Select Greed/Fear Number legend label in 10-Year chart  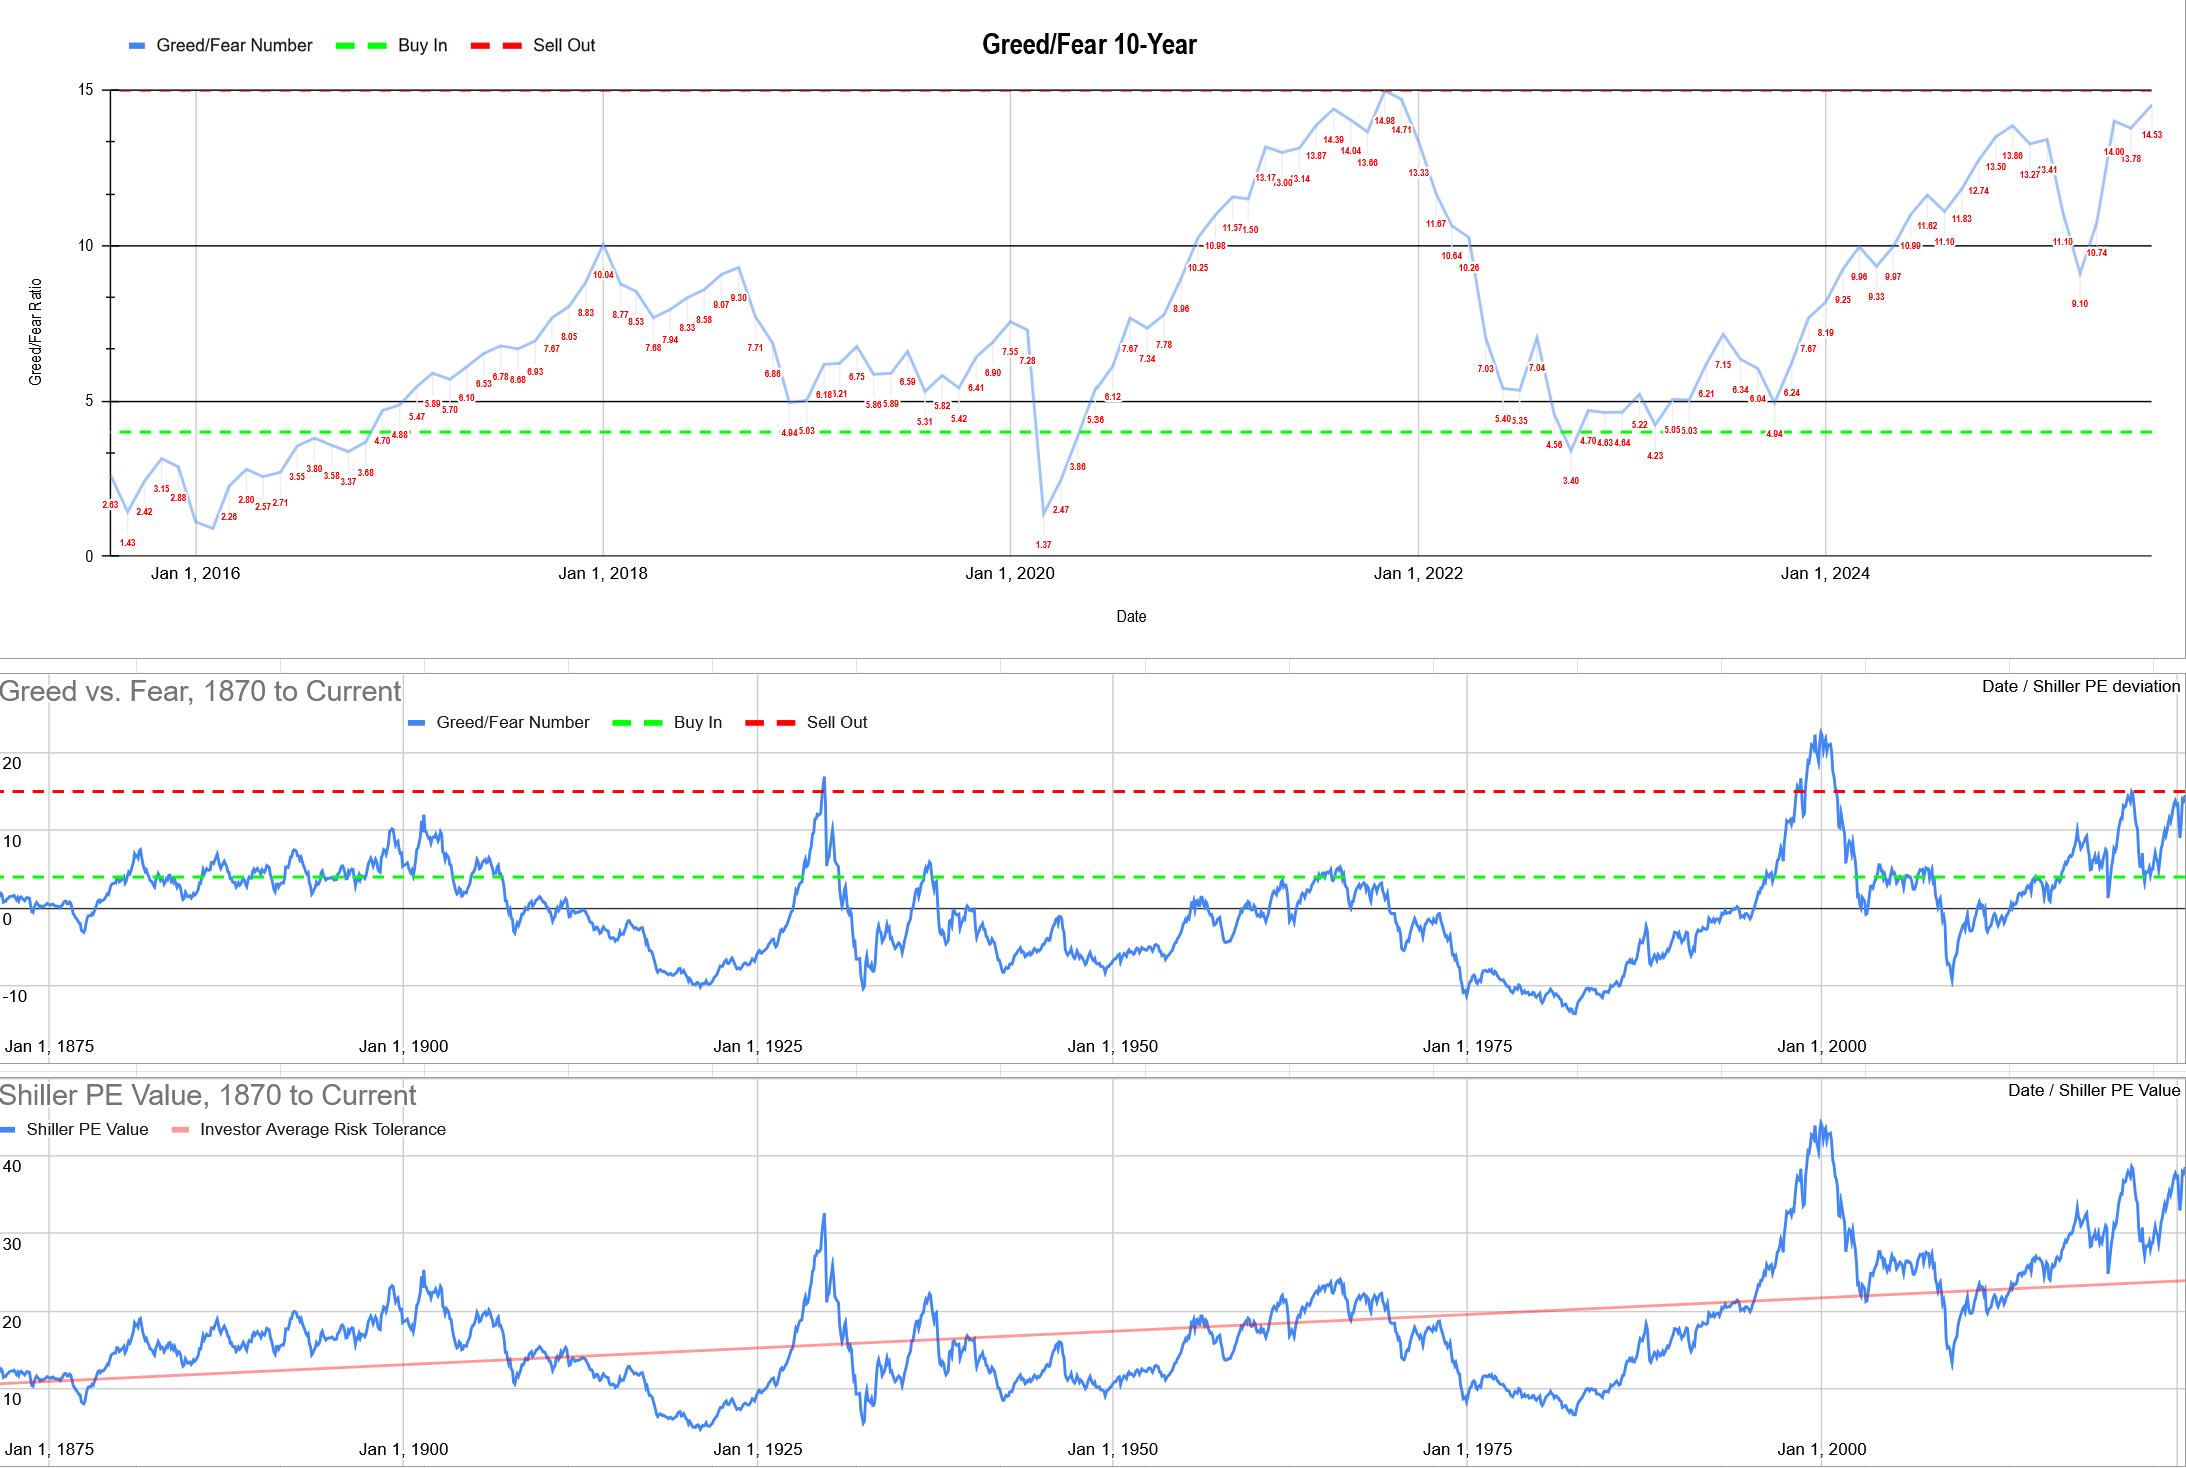pyautogui.click(x=234, y=45)
